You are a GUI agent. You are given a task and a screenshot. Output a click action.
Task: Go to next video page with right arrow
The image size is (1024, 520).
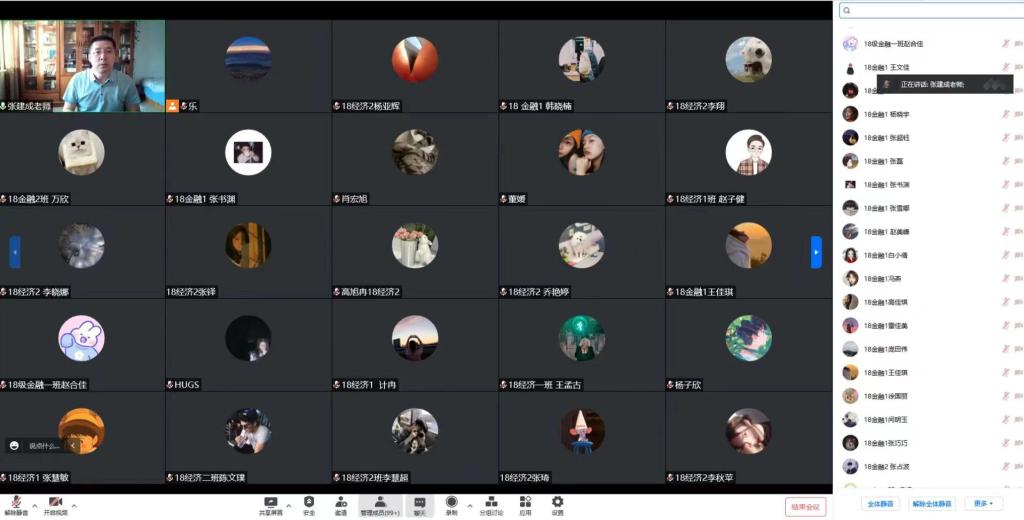(816, 252)
